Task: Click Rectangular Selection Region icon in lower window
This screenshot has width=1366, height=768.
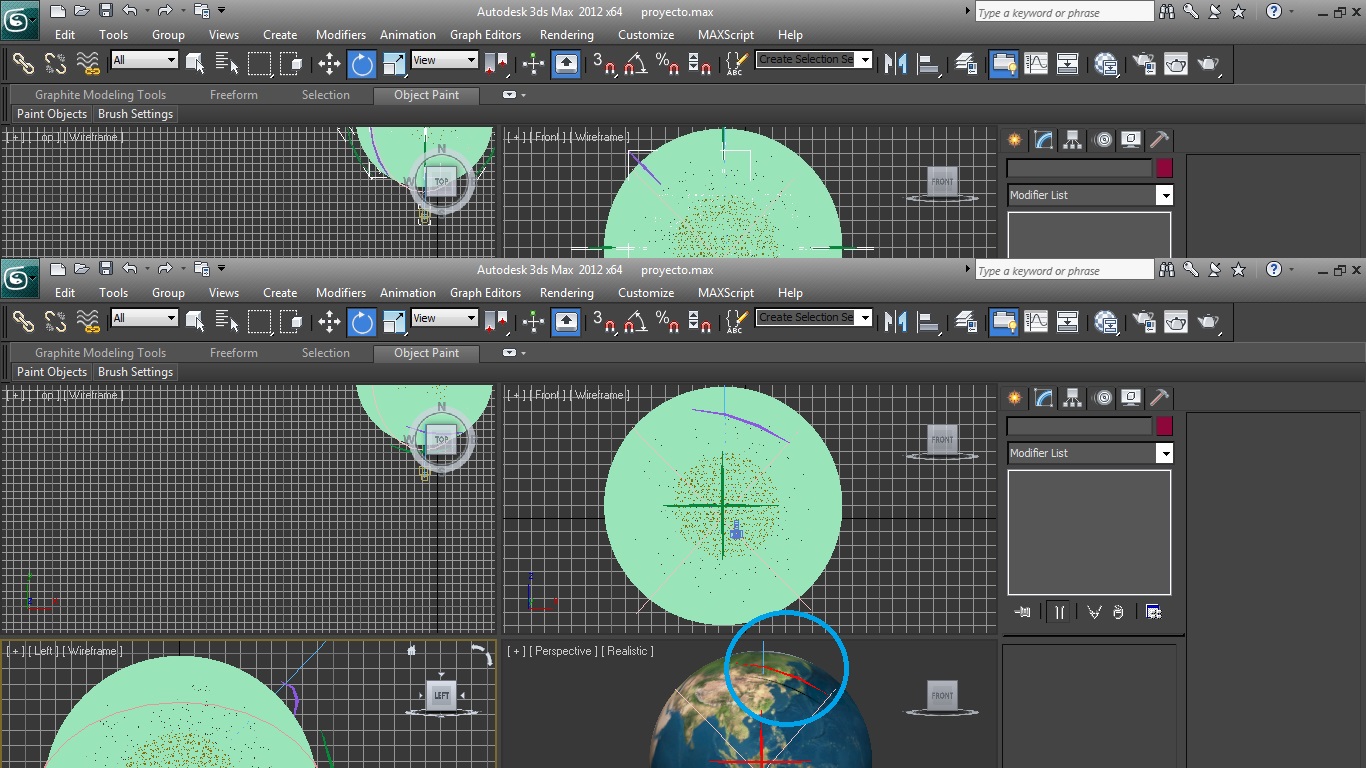Action: click(x=260, y=321)
